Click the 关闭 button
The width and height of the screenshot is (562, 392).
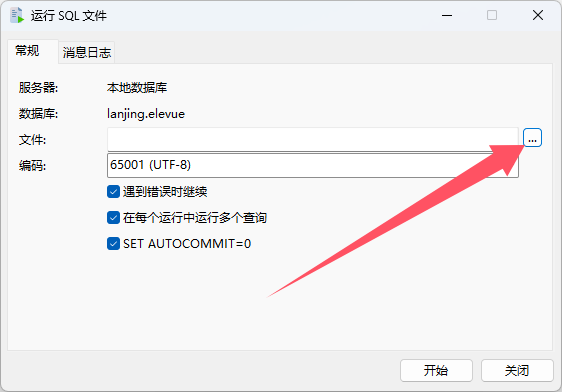click(x=517, y=371)
